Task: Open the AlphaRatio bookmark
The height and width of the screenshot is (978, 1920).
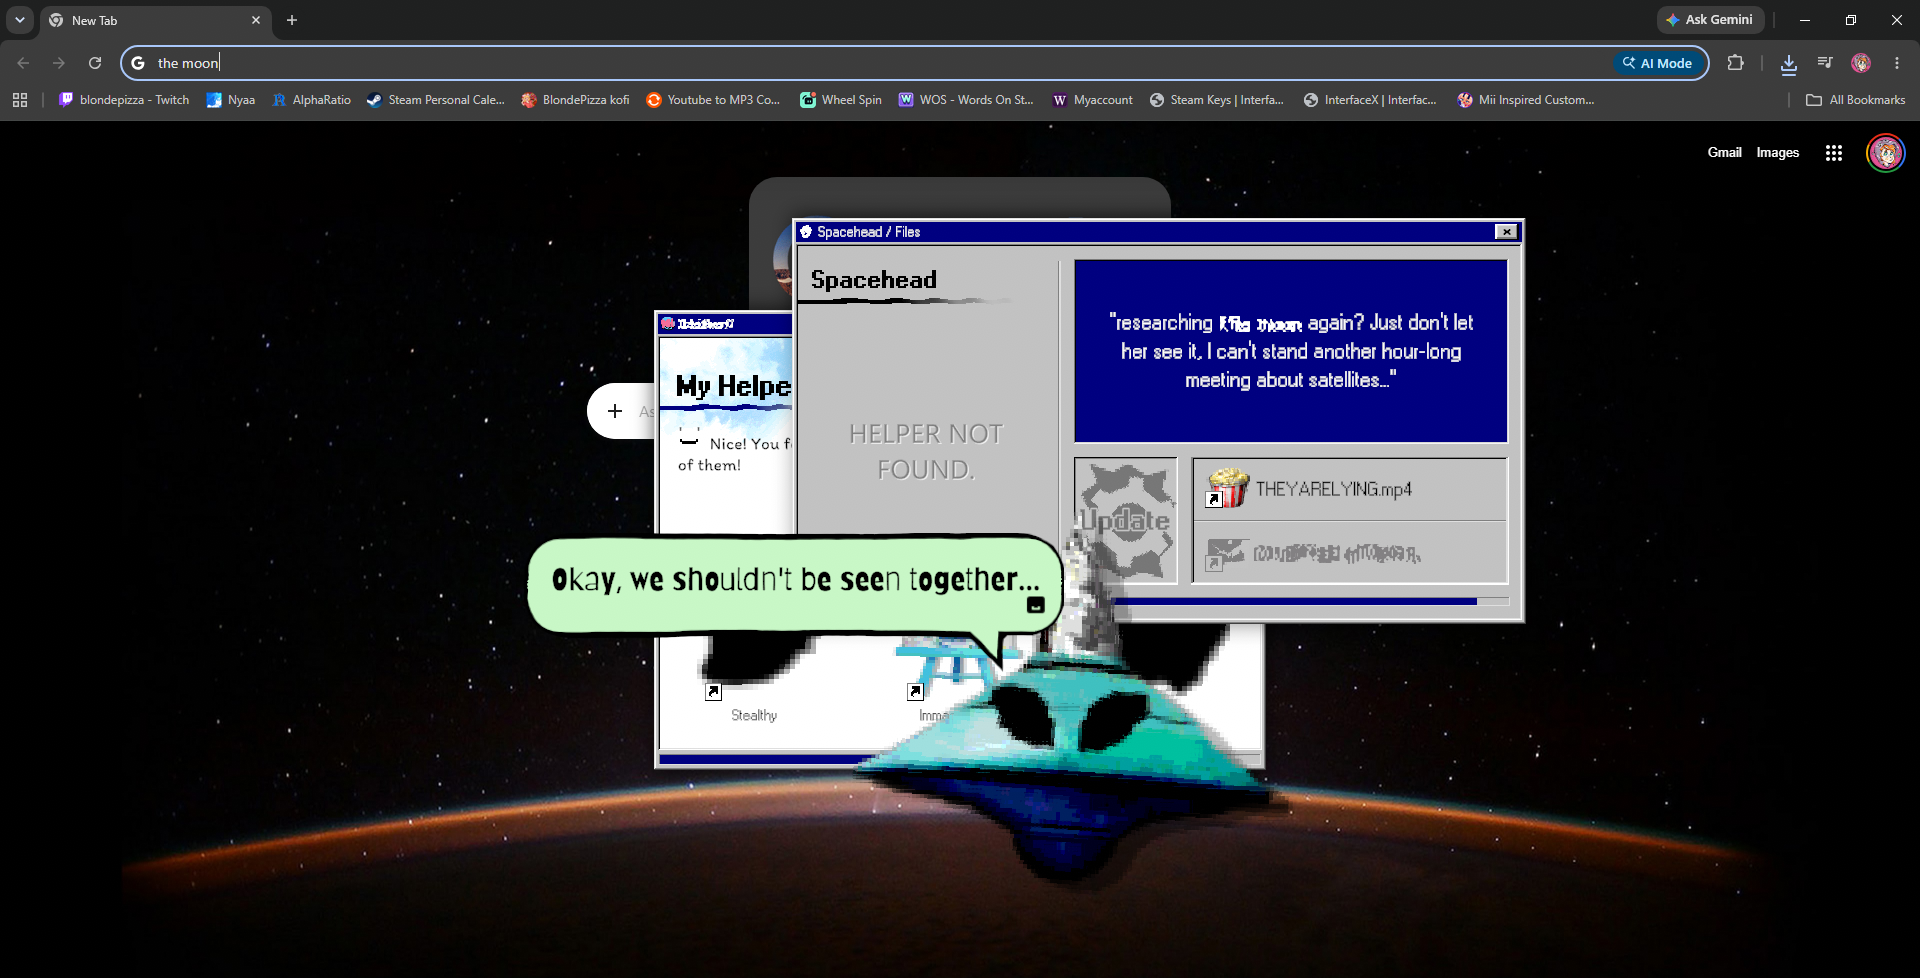Action: tap(311, 100)
